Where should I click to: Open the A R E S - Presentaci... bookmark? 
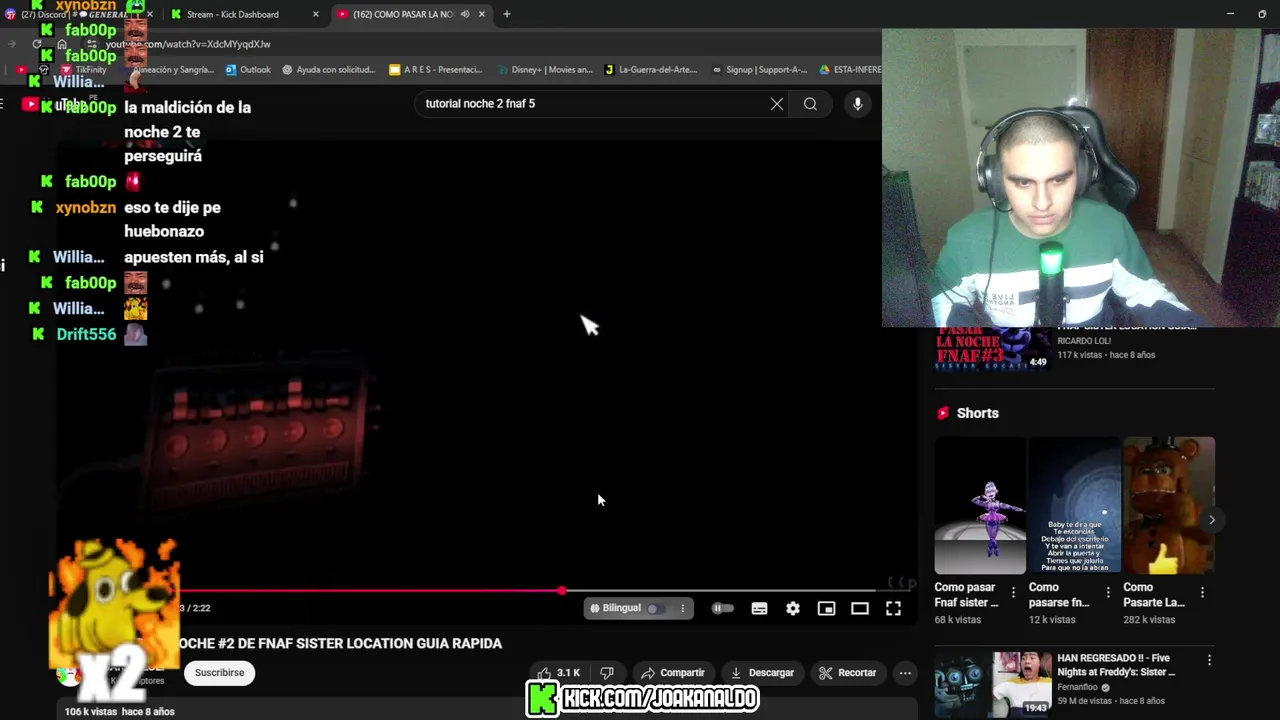click(x=435, y=70)
